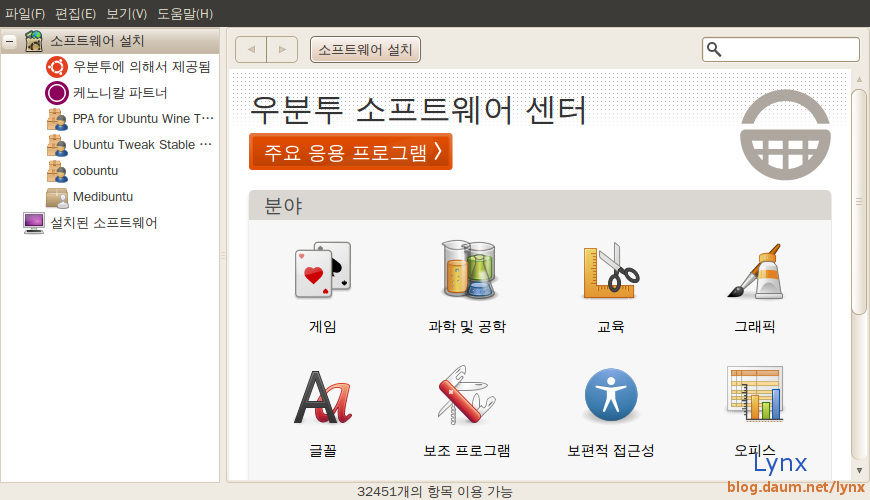Click the icon beside Ubuntu Tweak Stable
Viewport: 870px width, 500px height.
click(57, 145)
